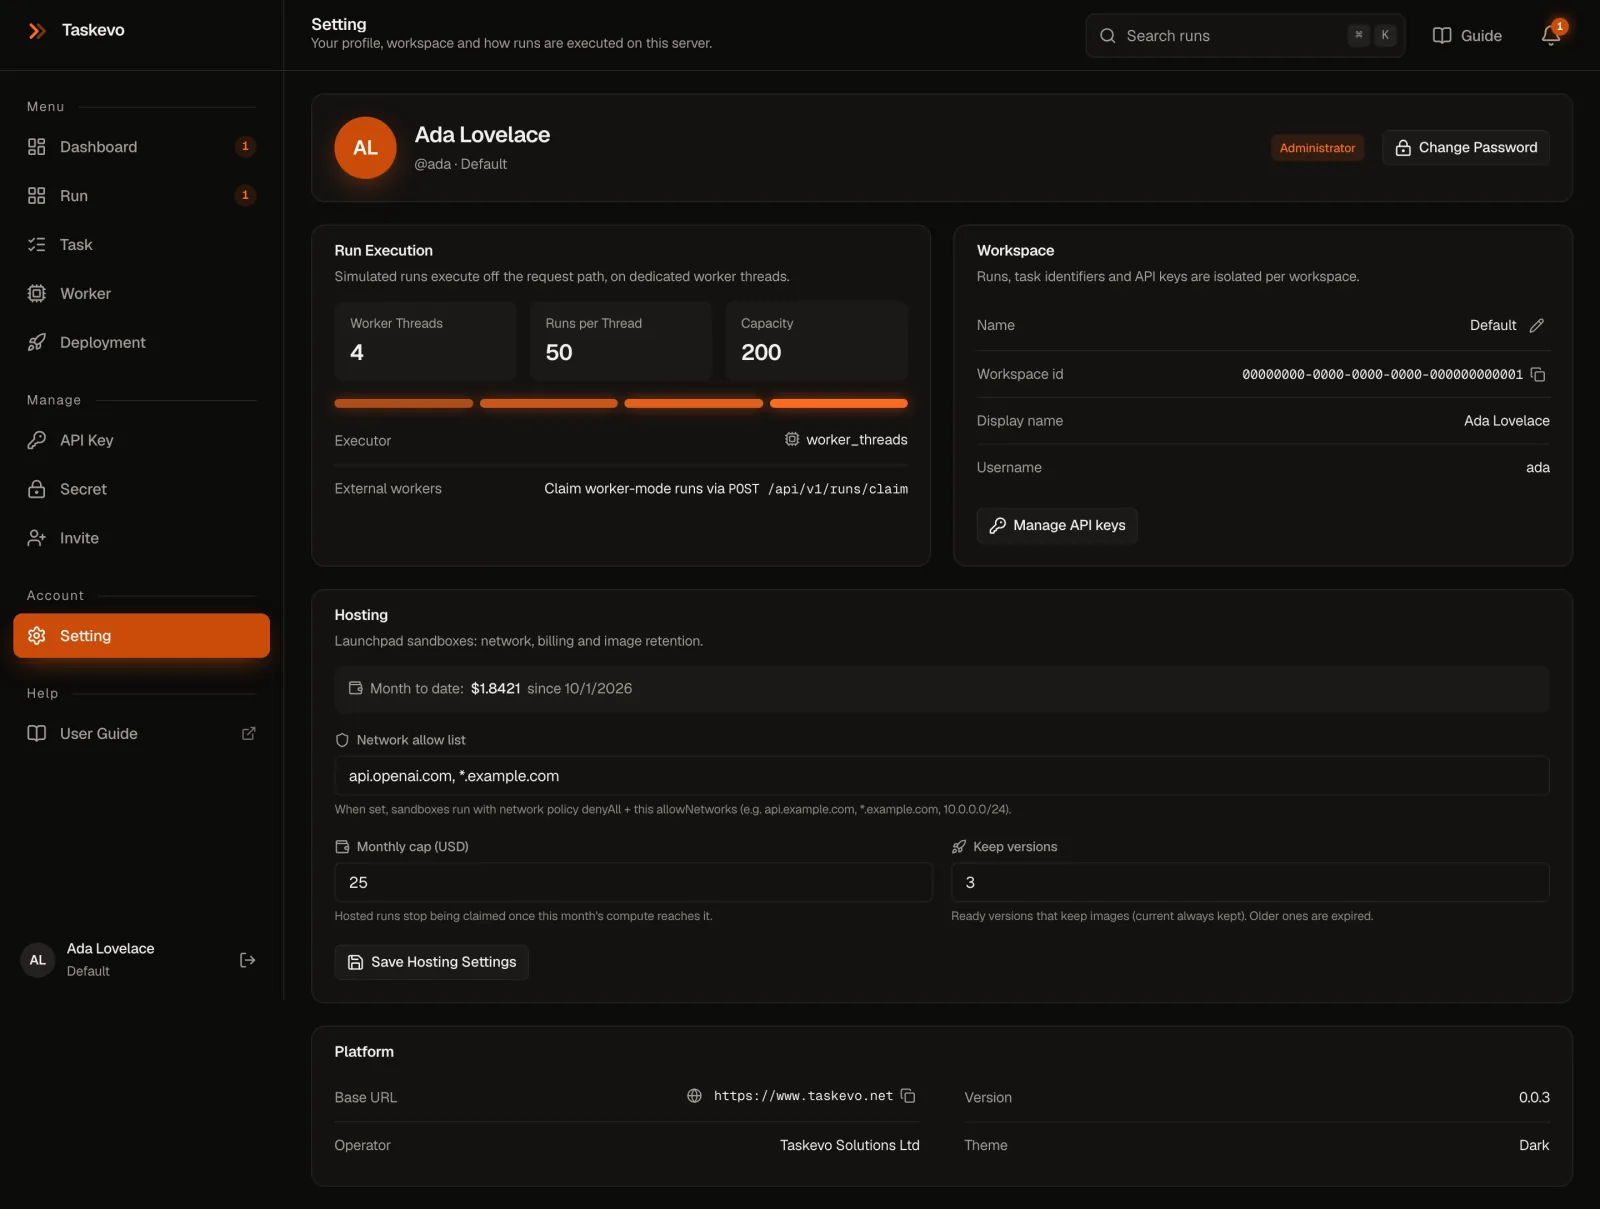Open User Guide from sidebar
Viewport: 1600px width, 1209px height.
point(141,734)
